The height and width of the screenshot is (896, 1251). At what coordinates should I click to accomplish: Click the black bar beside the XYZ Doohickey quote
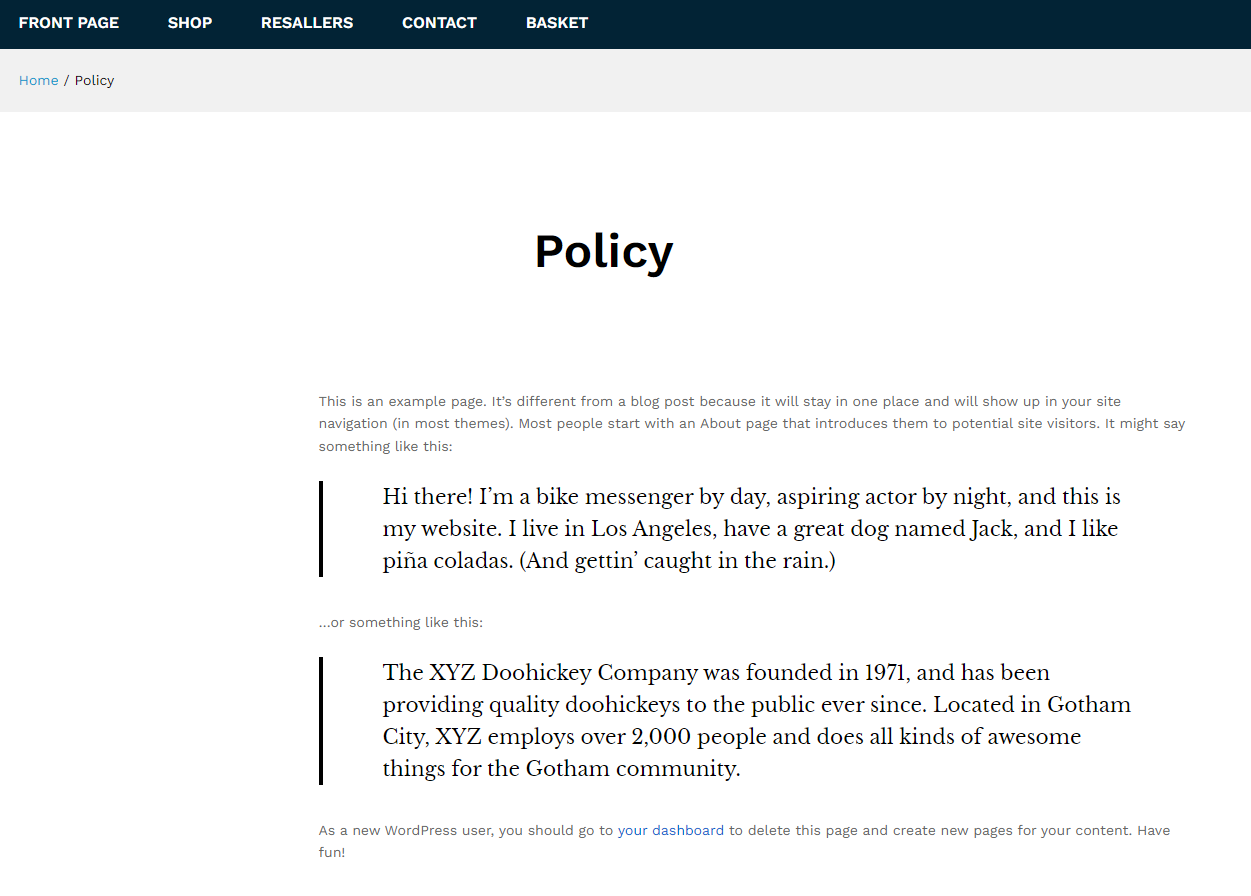tap(321, 721)
